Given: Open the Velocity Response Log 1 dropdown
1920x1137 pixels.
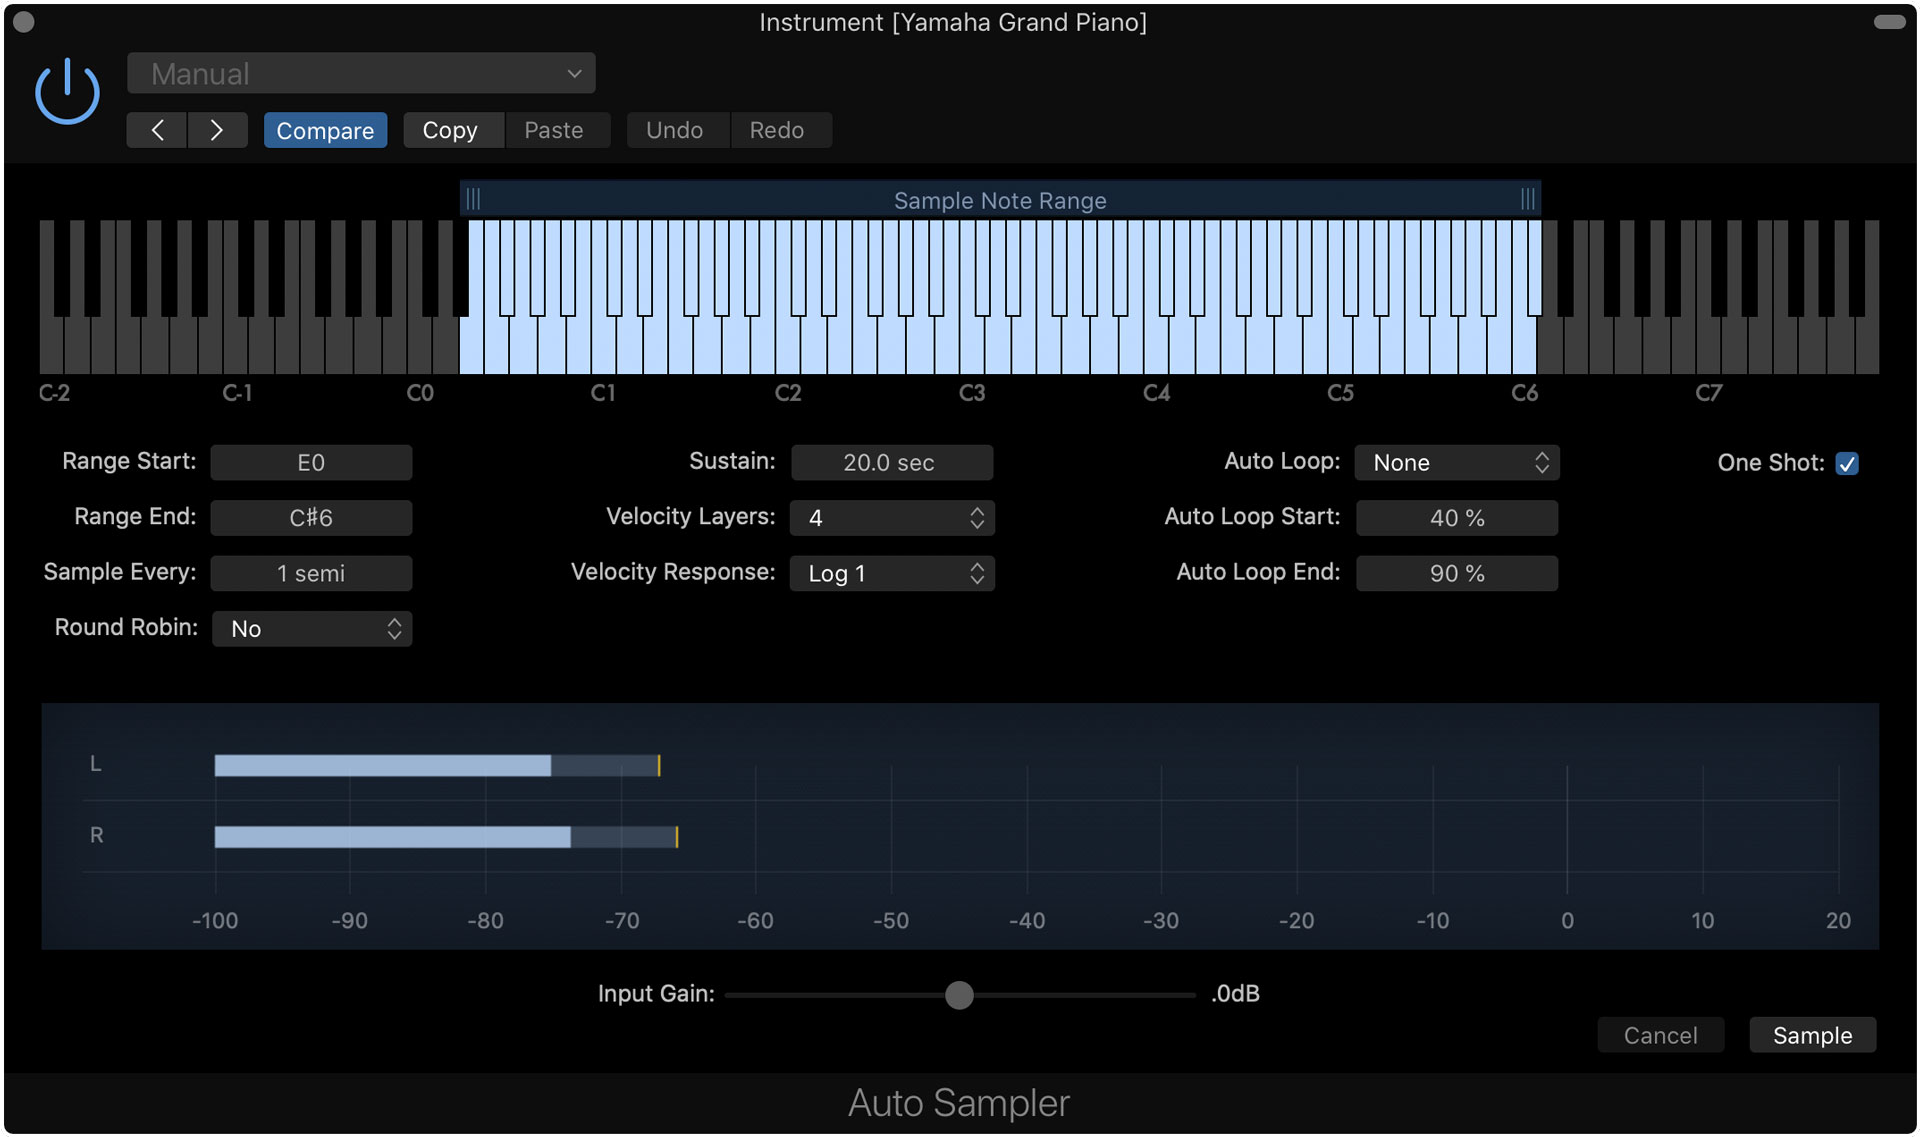Looking at the screenshot, I should coord(892,573).
